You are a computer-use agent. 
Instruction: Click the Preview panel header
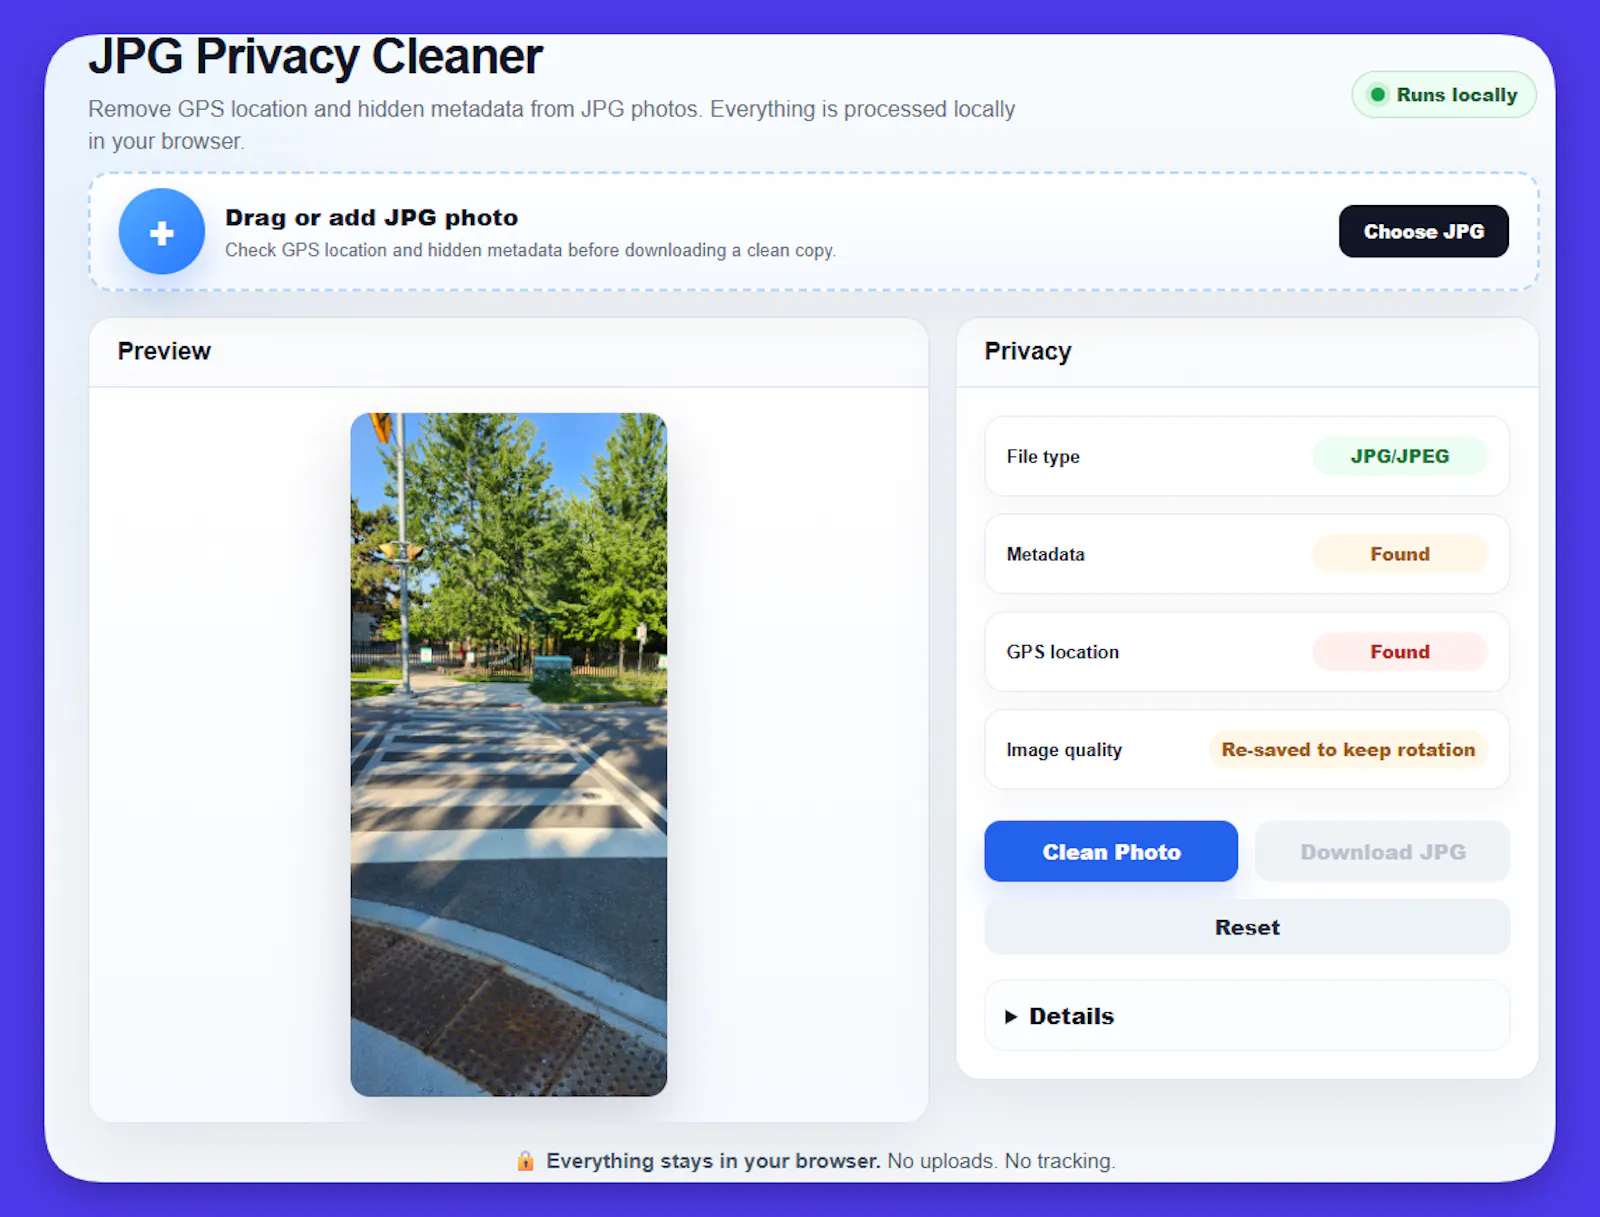(x=509, y=352)
